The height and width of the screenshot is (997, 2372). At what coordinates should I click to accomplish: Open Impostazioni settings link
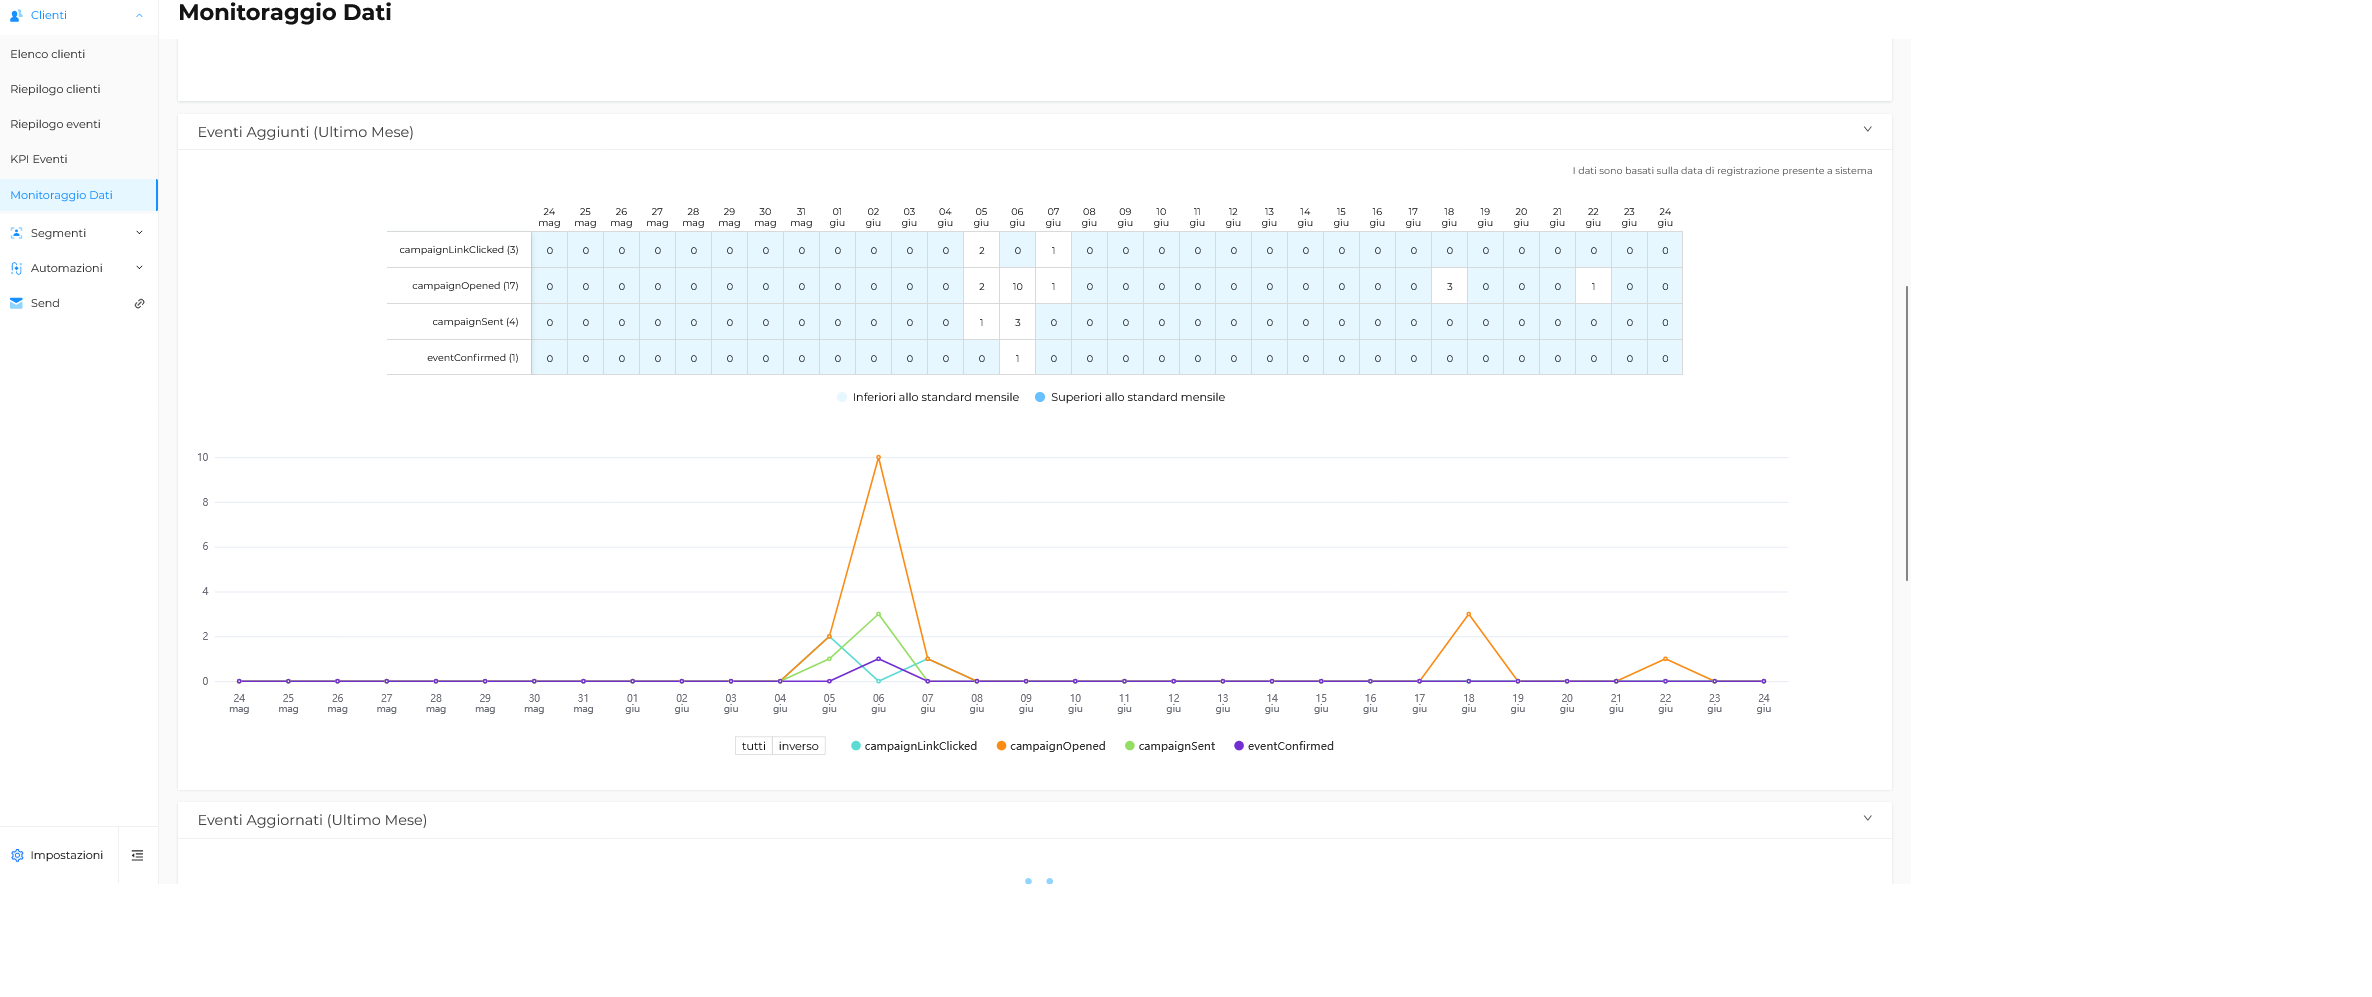[x=66, y=855]
